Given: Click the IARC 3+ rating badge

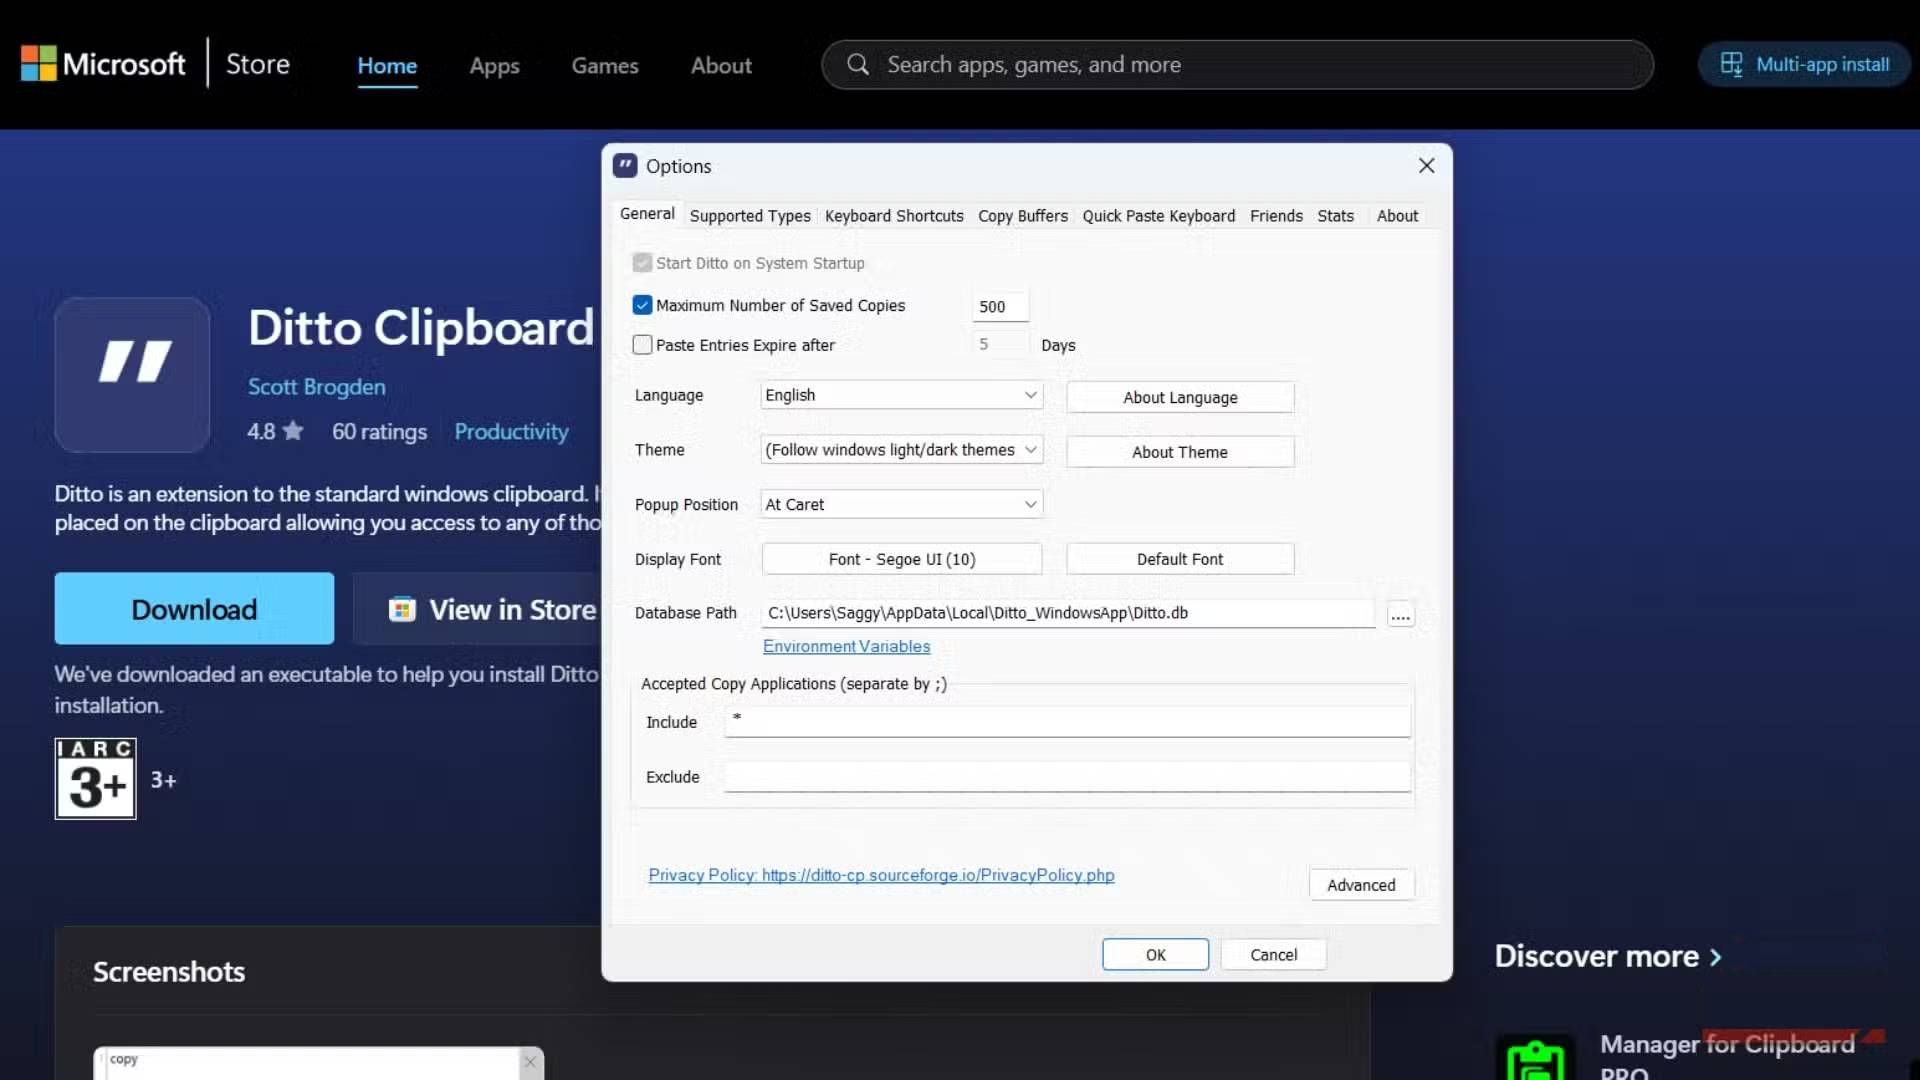Looking at the screenshot, I should (x=95, y=779).
